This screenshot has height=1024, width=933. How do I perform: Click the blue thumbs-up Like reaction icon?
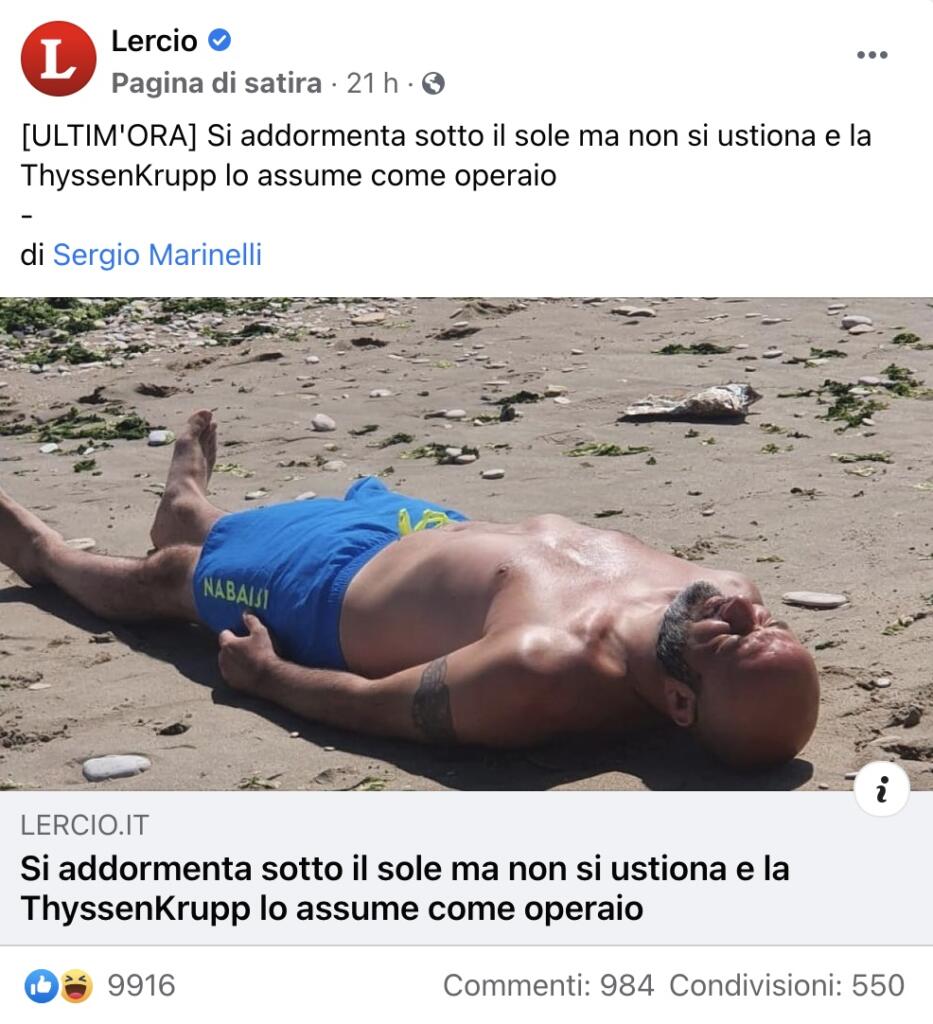coord(41,986)
